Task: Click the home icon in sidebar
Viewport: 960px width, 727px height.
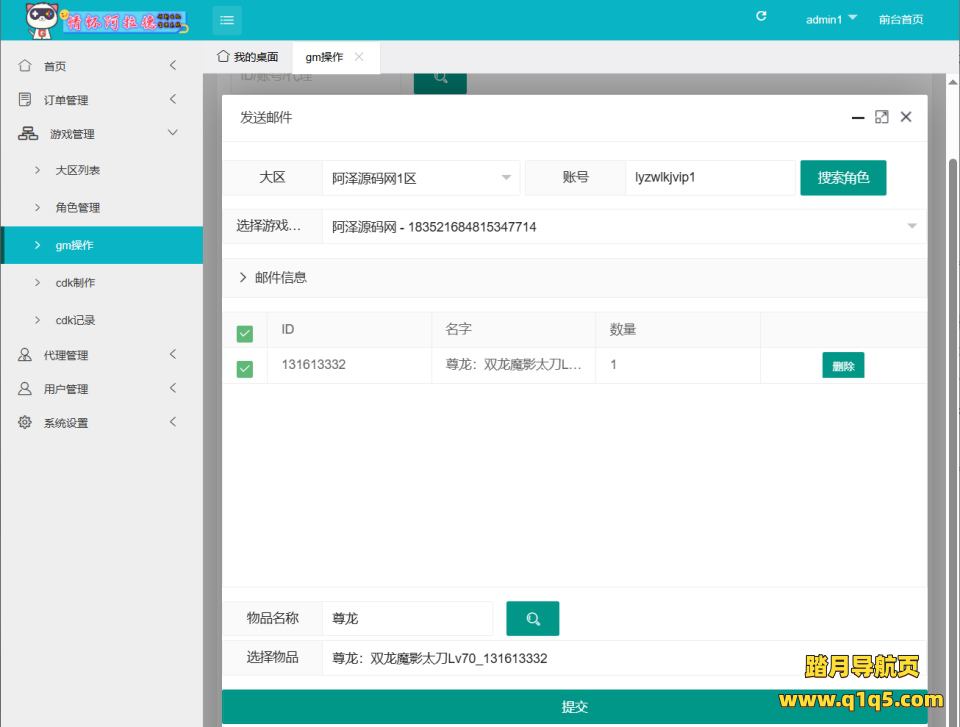Action: coord(25,66)
